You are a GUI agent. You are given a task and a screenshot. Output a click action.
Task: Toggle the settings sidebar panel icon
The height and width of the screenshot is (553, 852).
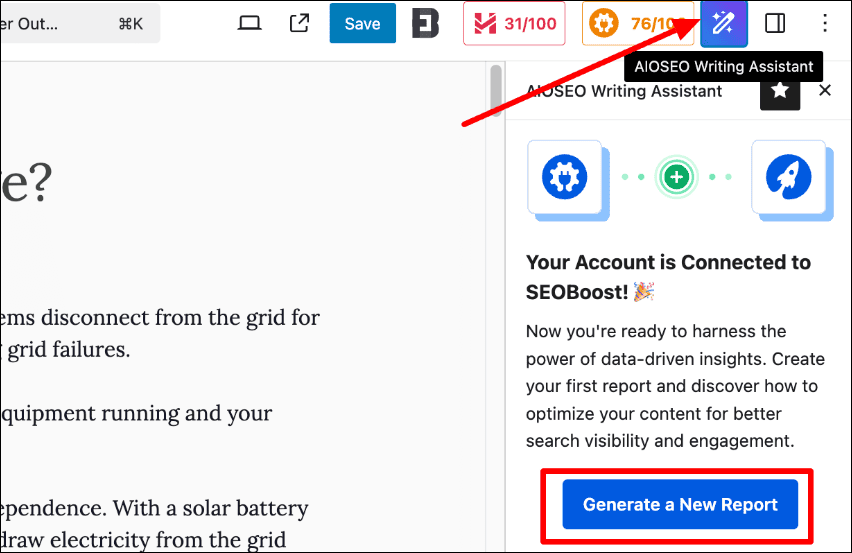[774, 23]
